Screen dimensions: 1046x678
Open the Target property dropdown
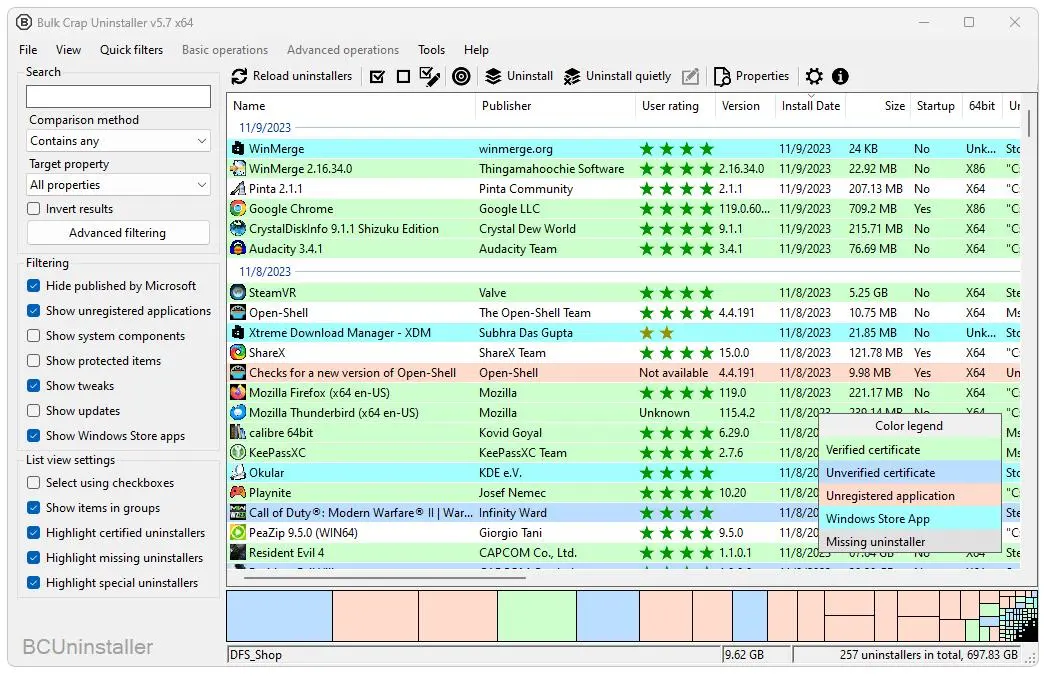[x=119, y=185]
